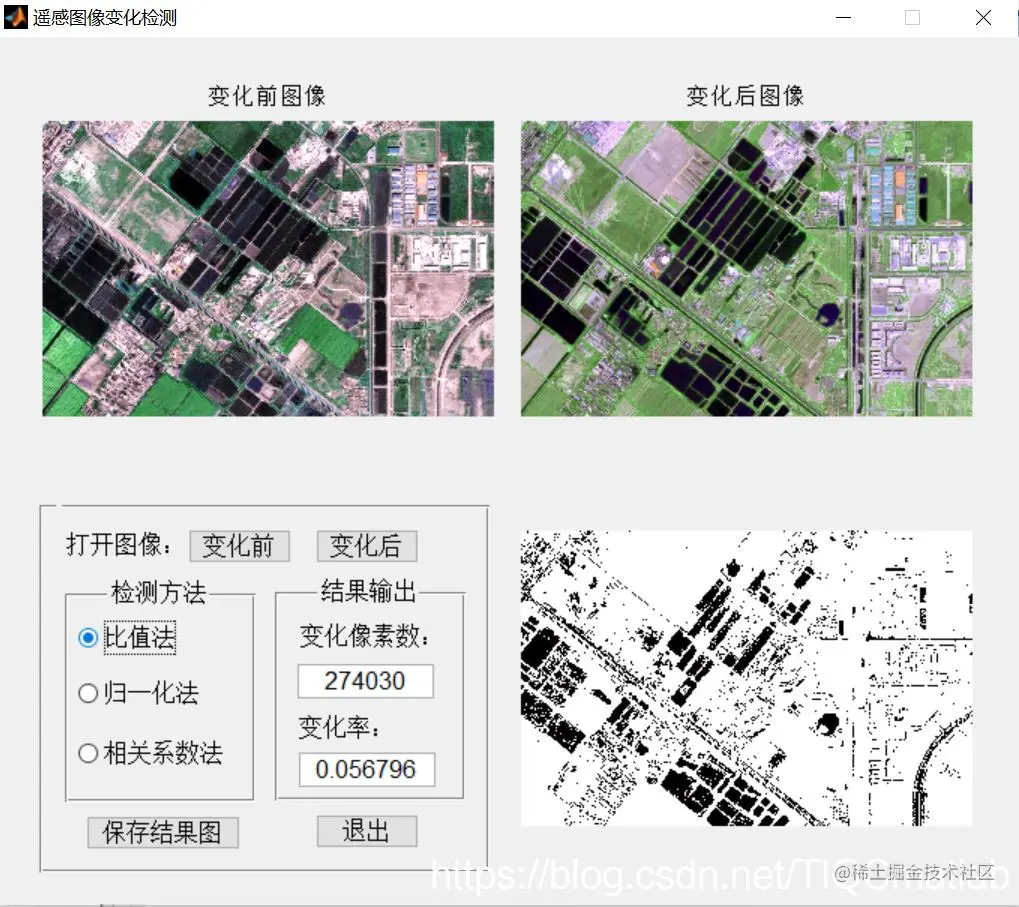Minimize the 遥感图像变化检测 window
Screen dimensions: 1019x907
843,17
